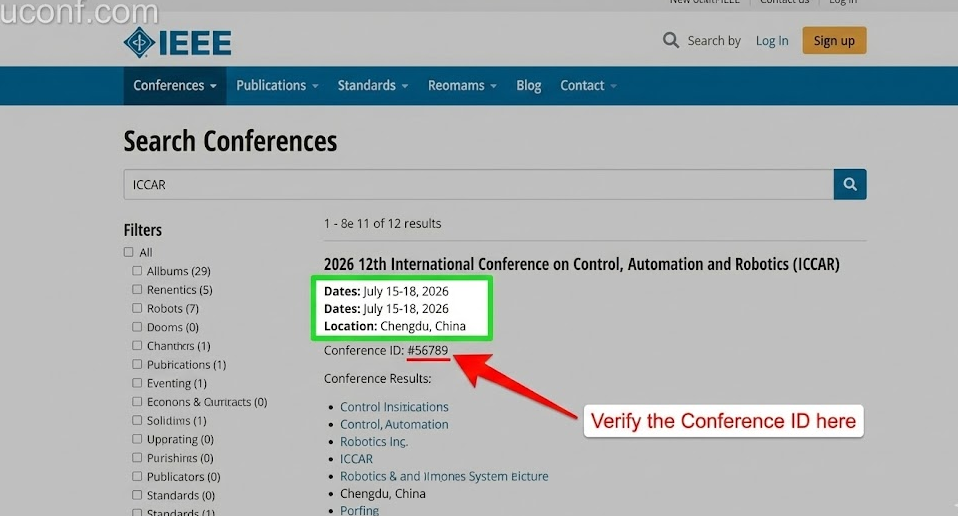
Task: Open the Conferences menu
Action: tap(175, 85)
